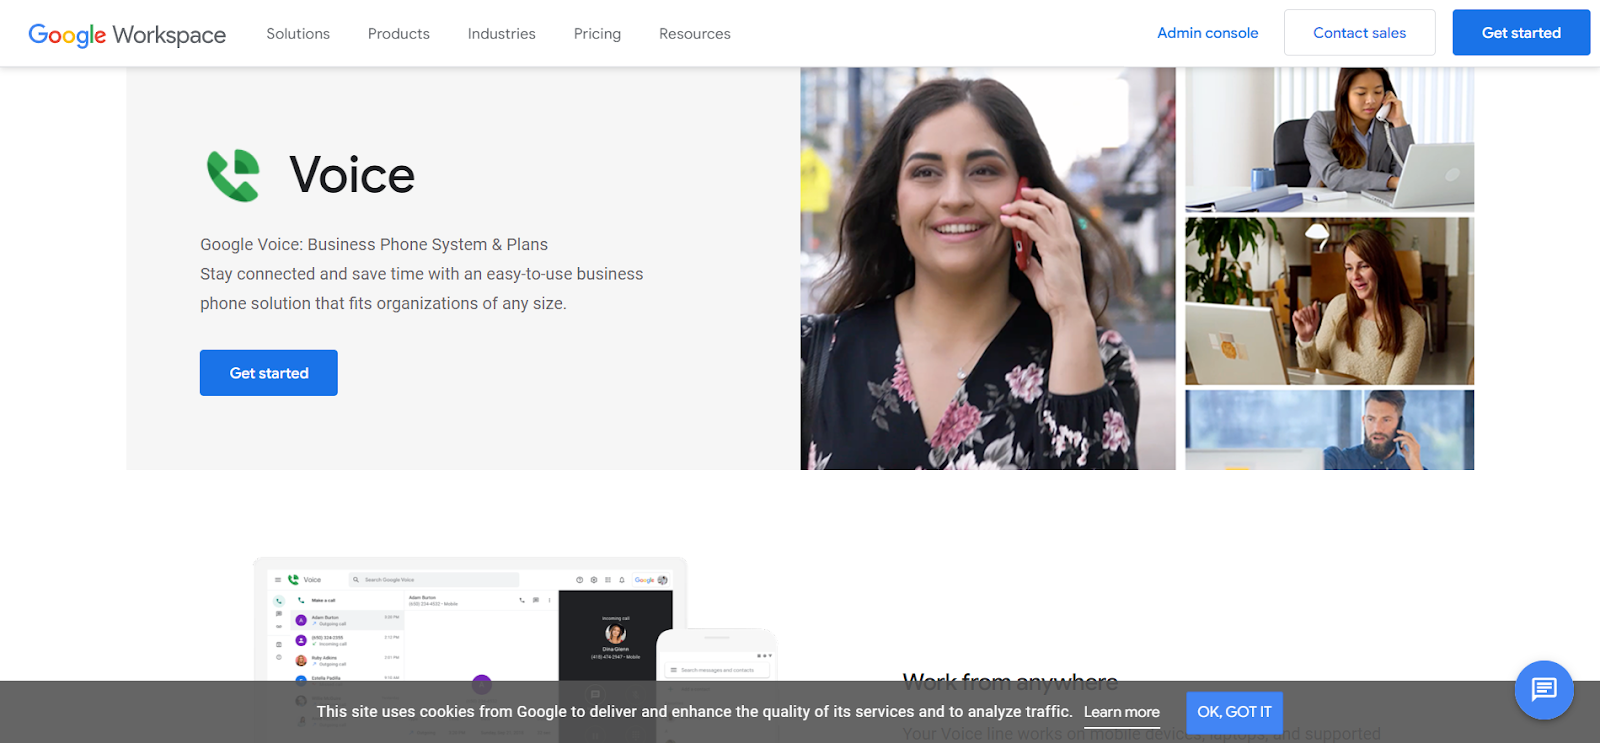The width and height of the screenshot is (1600, 743).
Task: Click Get started in the top navigation
Action: 1521,33
